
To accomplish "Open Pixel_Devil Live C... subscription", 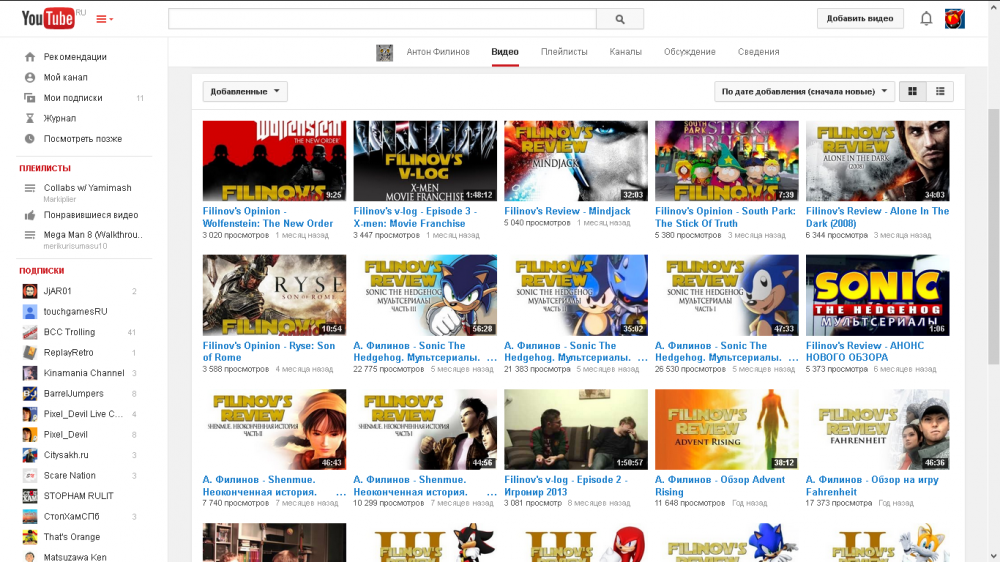I will coord(84,414).
